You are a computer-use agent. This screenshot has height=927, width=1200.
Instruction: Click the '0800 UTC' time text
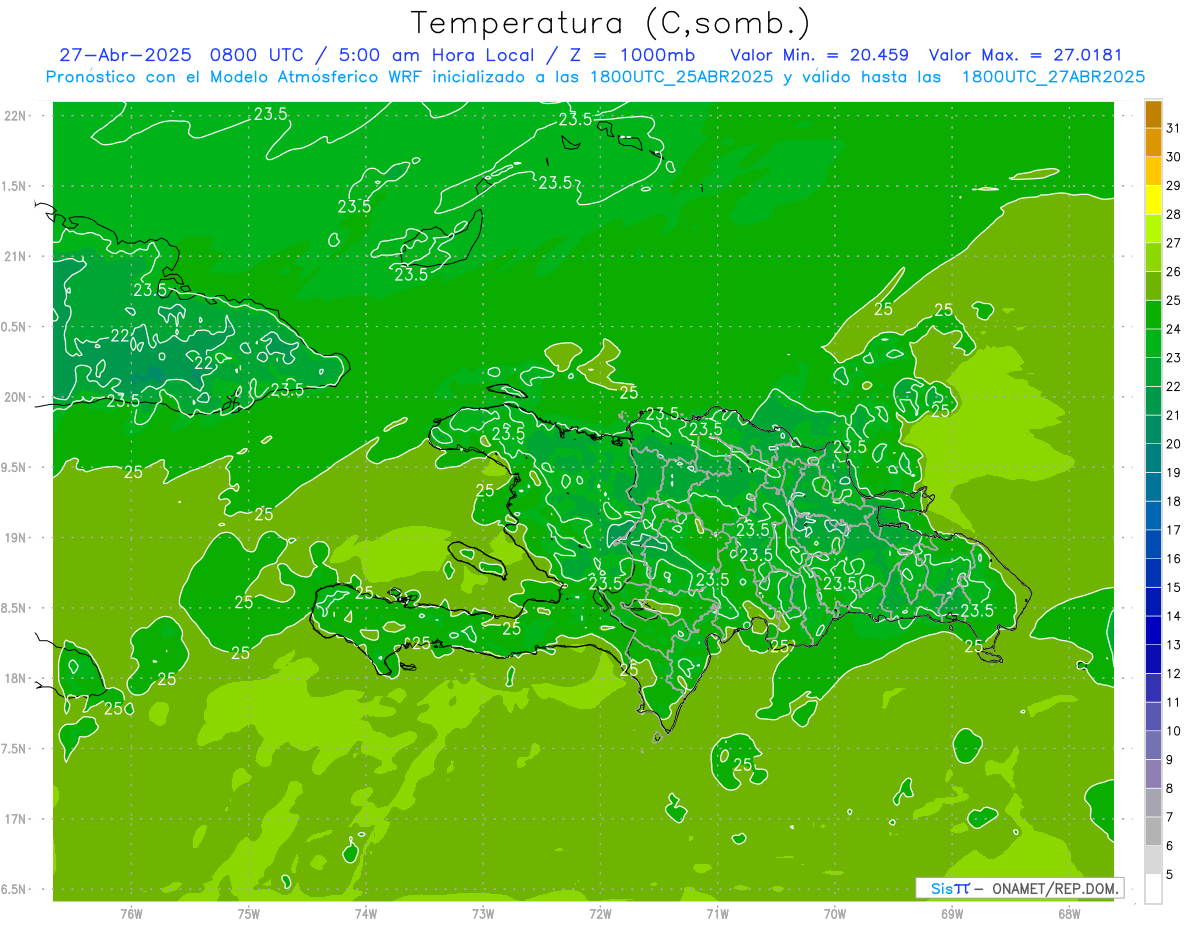pos(258,55)
